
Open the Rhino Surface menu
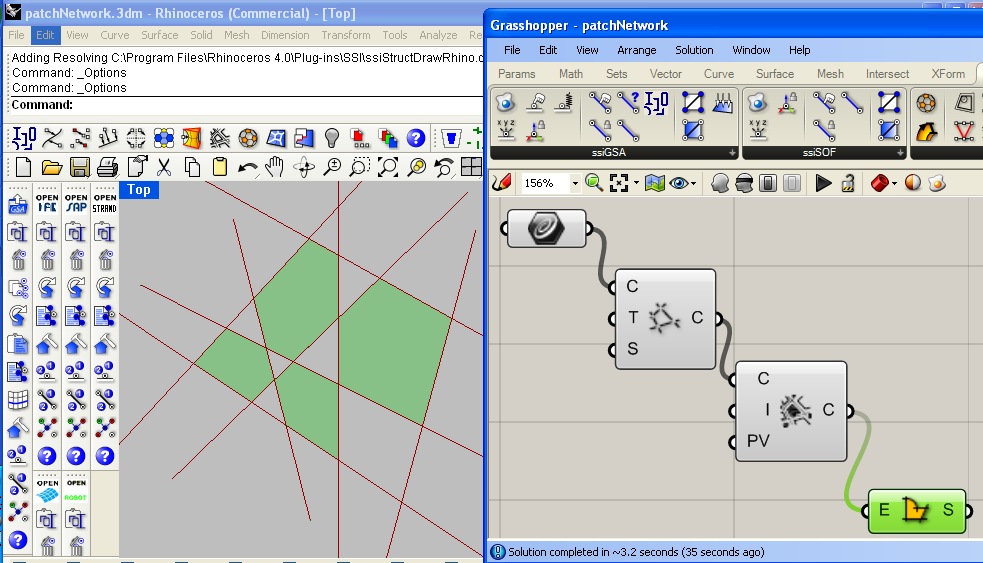159,35
